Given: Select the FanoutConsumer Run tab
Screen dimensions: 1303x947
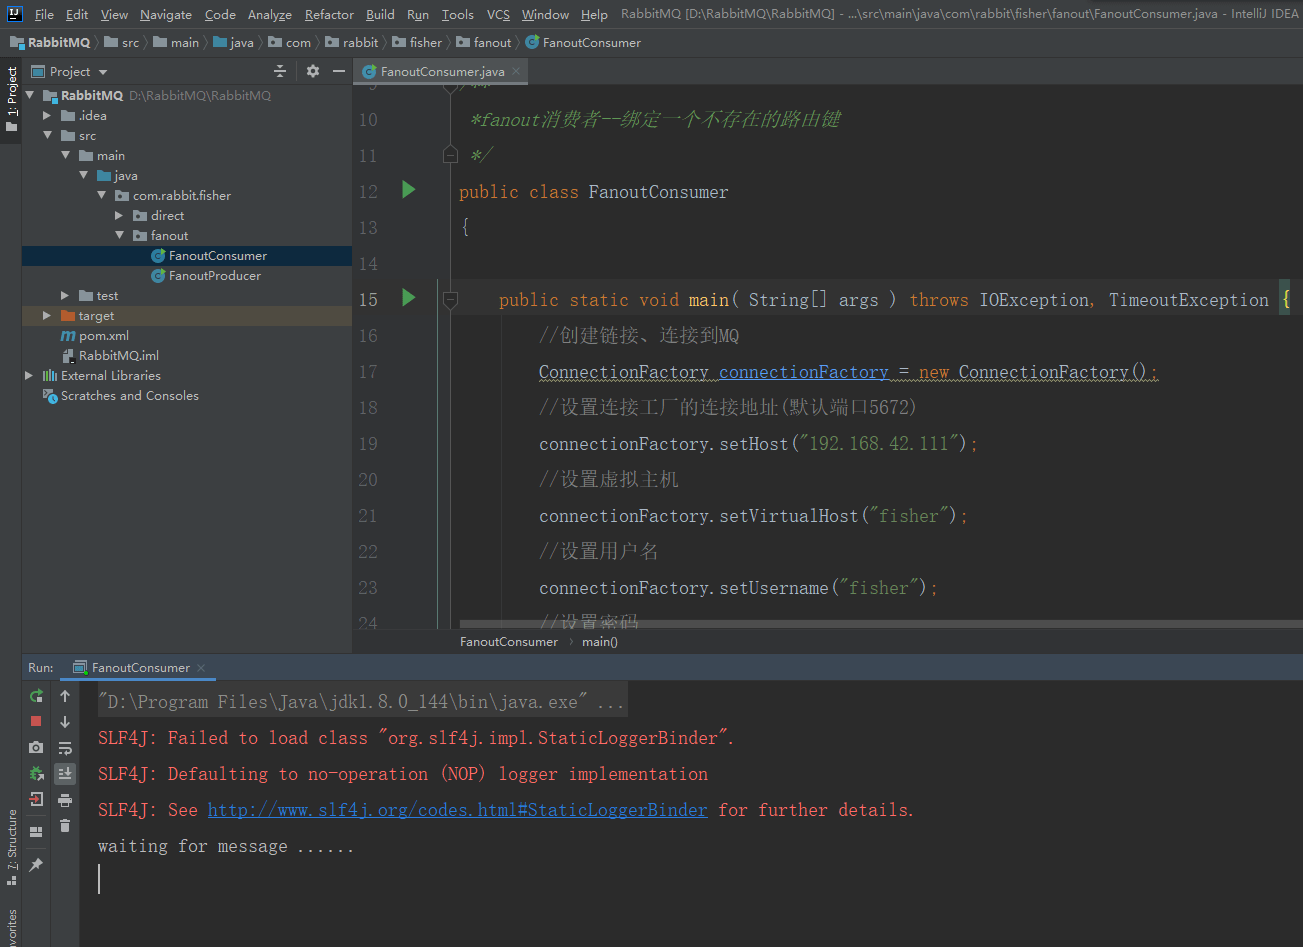Looking at the screenshot, I should pos(140,668).
